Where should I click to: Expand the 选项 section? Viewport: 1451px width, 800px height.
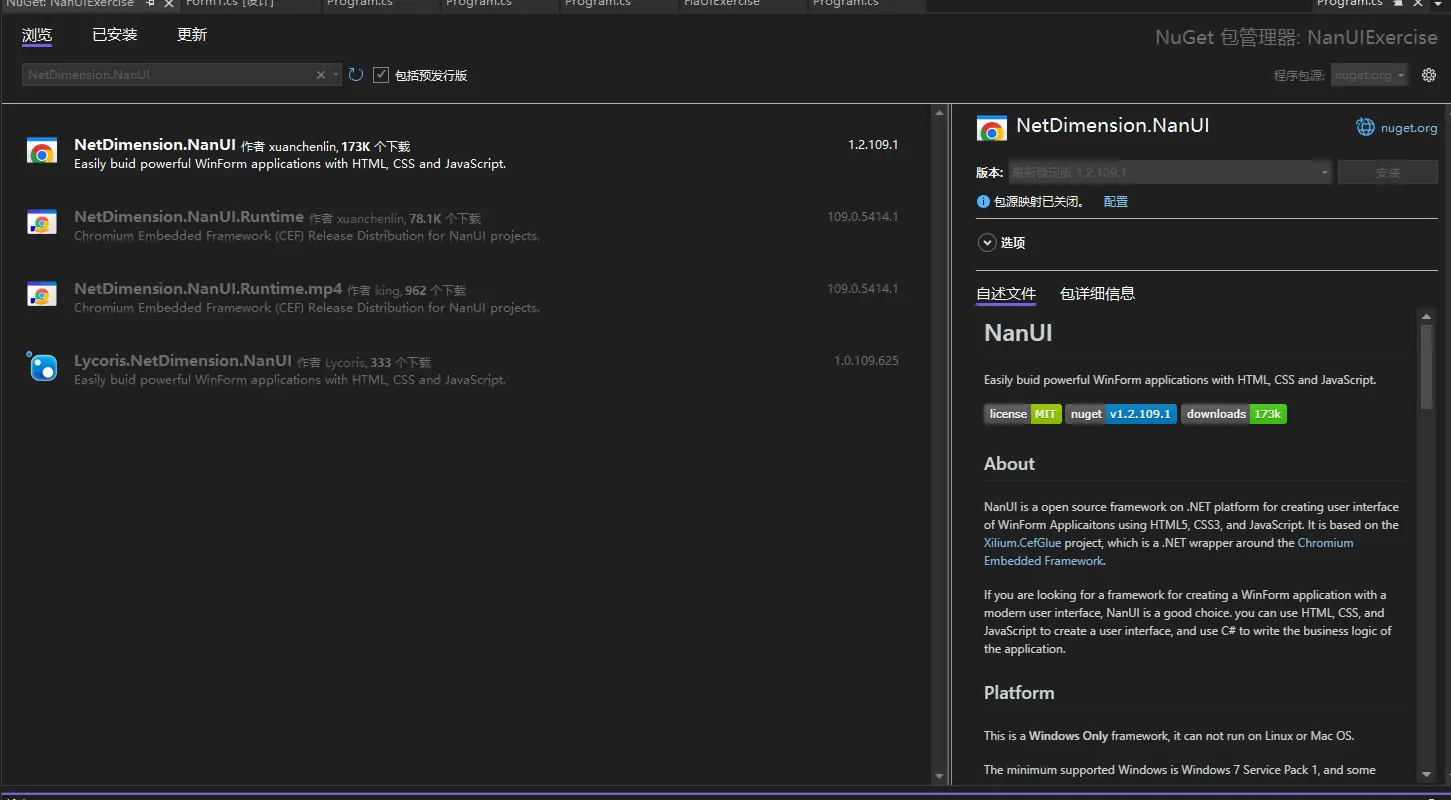(x=987, y=243)
